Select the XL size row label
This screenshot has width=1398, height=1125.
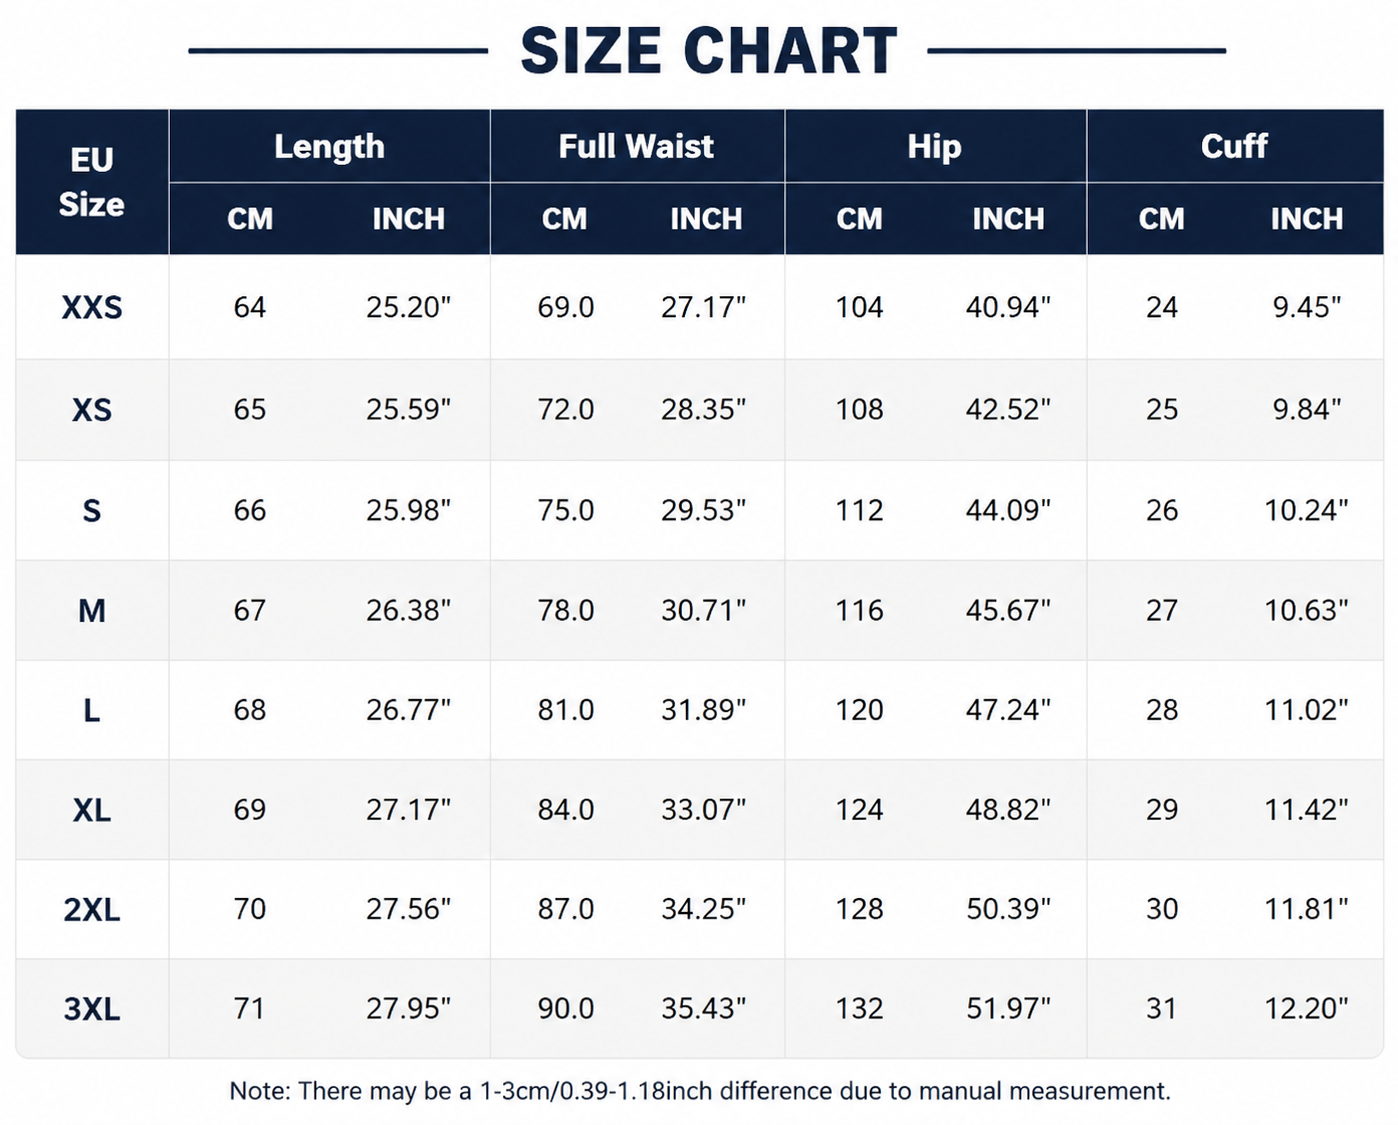(x=92, y=810)
